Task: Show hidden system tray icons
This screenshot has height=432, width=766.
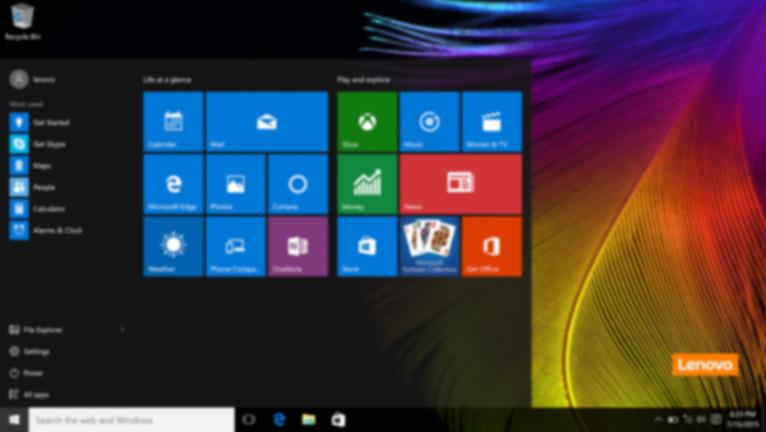Action: pyautogui.click(x=658, y=419)
